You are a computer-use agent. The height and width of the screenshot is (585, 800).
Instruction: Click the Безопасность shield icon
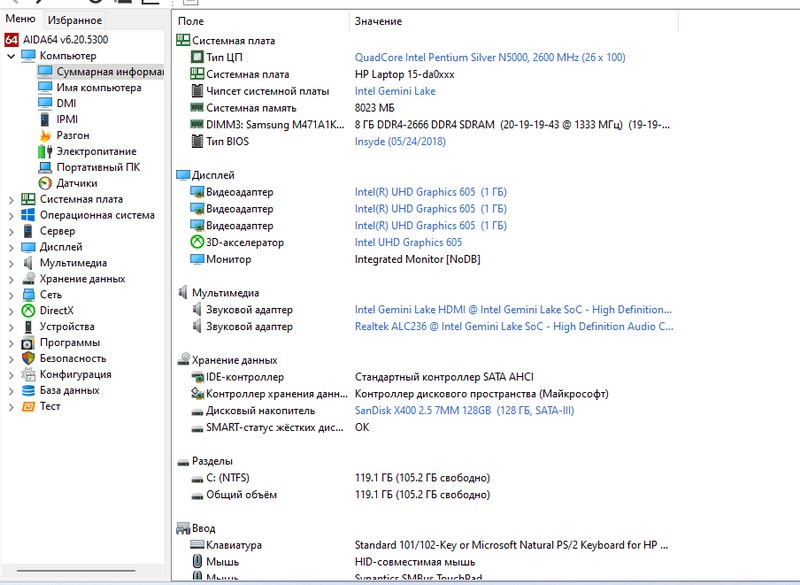[x=28, y=359]
